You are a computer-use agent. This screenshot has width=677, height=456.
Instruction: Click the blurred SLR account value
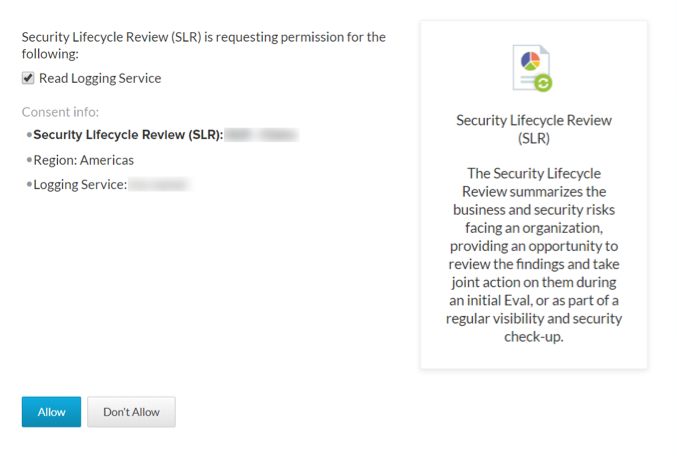[x=260, y=134]
